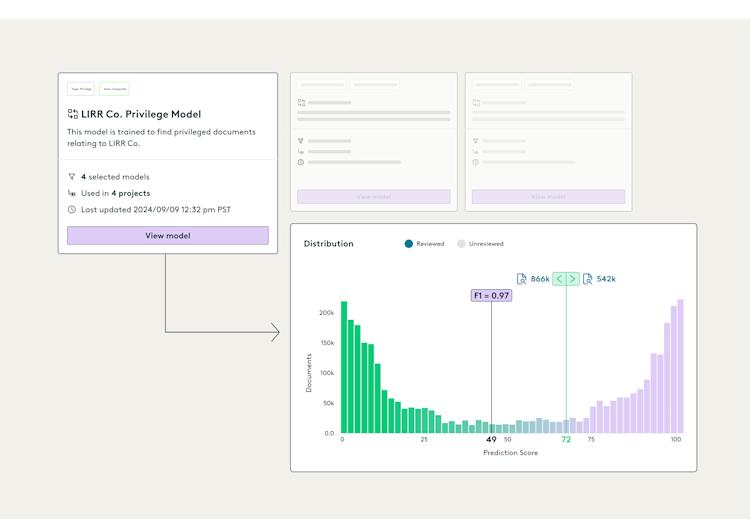The width and height of the screenshot is (750, 519).
Task: Click the 75 x-axis tick label
Action: point(591,439)
